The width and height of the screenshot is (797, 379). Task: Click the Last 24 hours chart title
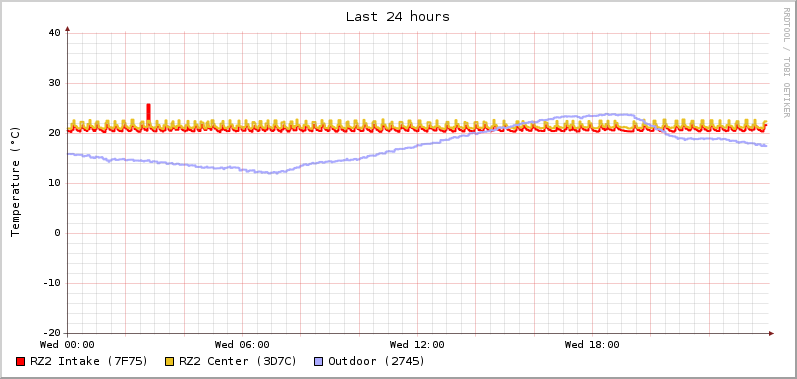(398, 17)
